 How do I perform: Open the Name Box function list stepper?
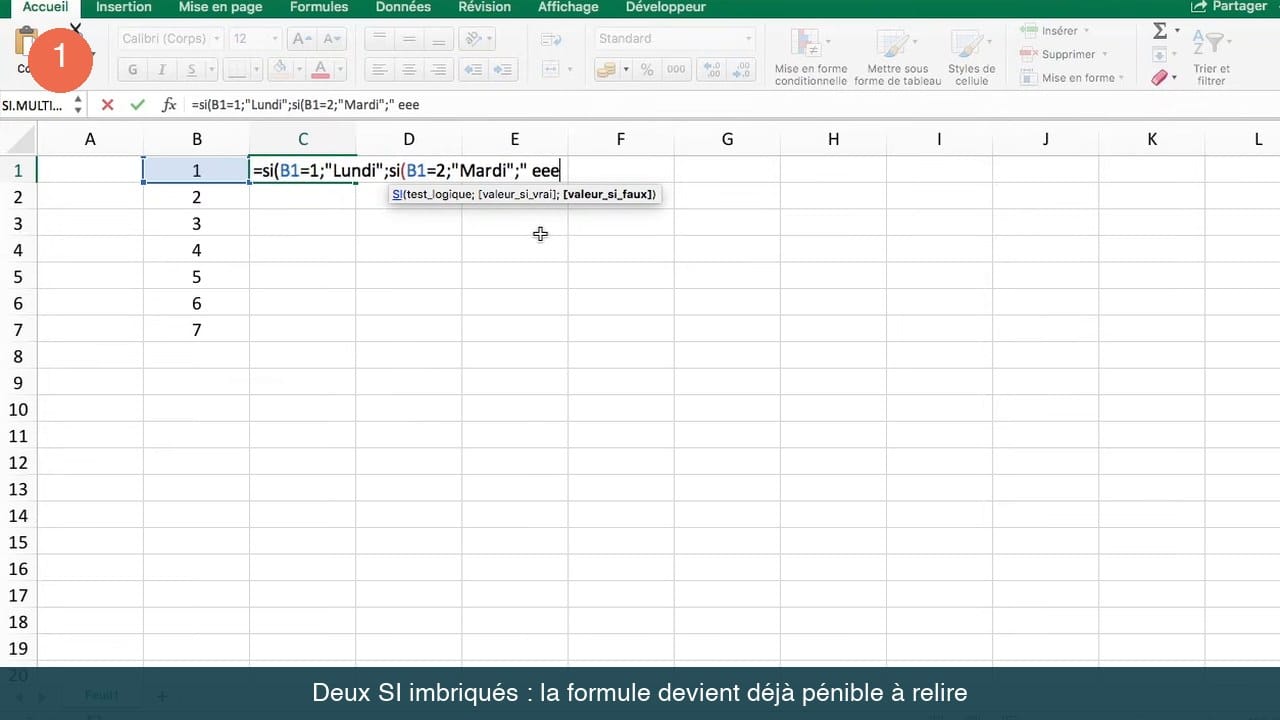click(x=78, y=104)
